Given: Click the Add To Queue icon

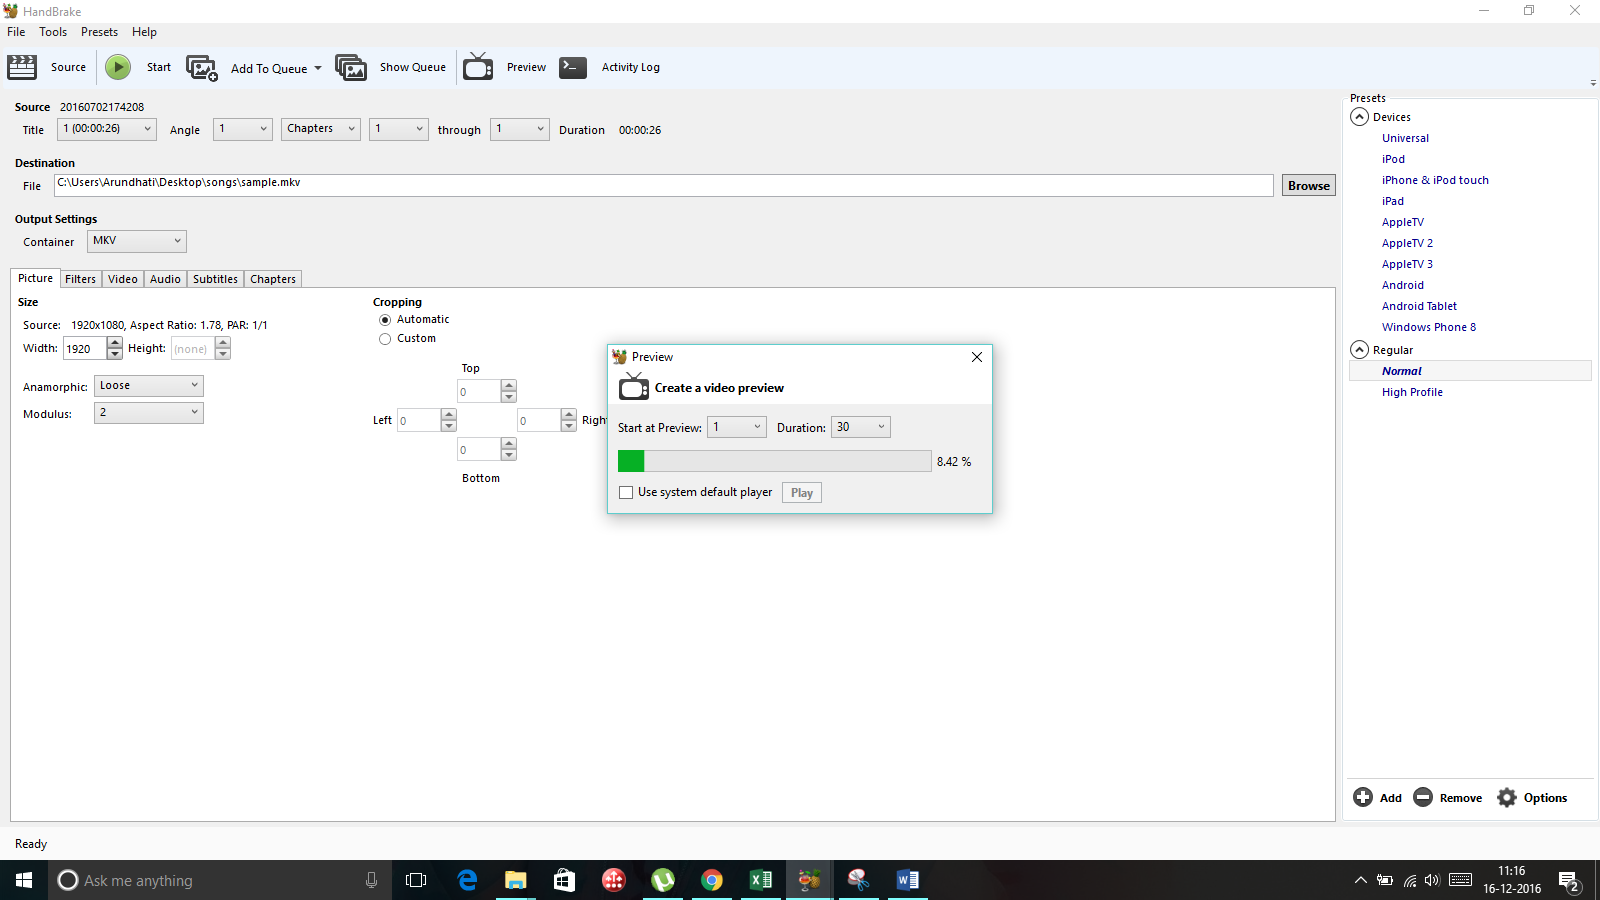Looking at the screenshot, I should (x=202, y=68).
